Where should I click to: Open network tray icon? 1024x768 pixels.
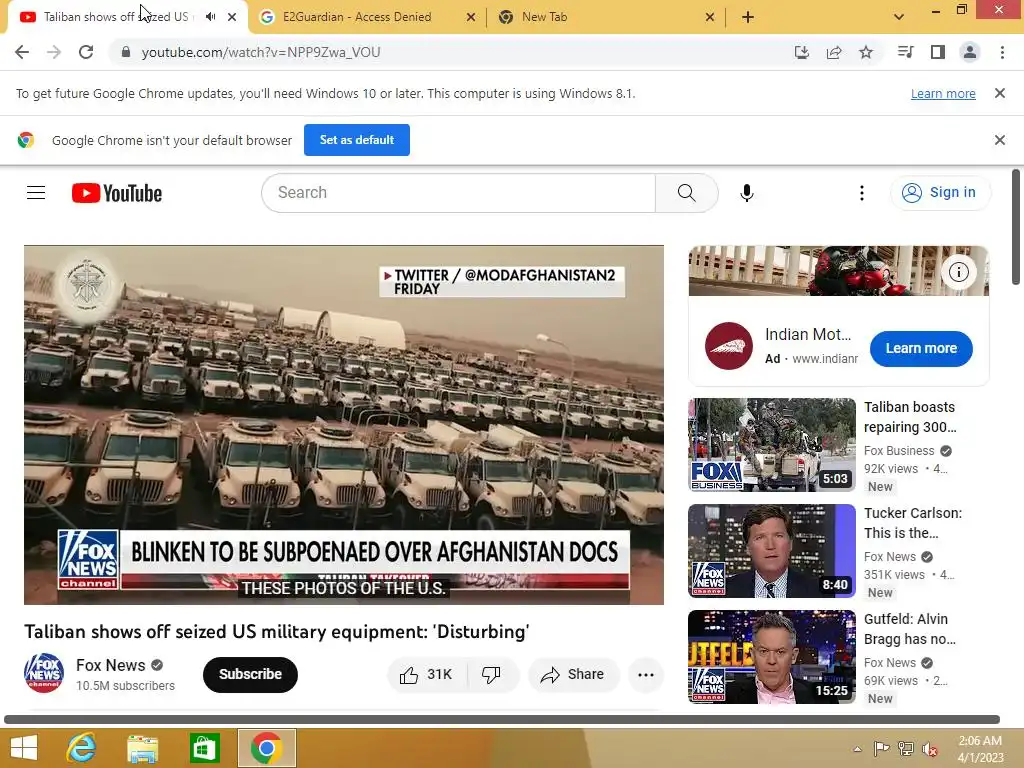click(x=906, y=748)
